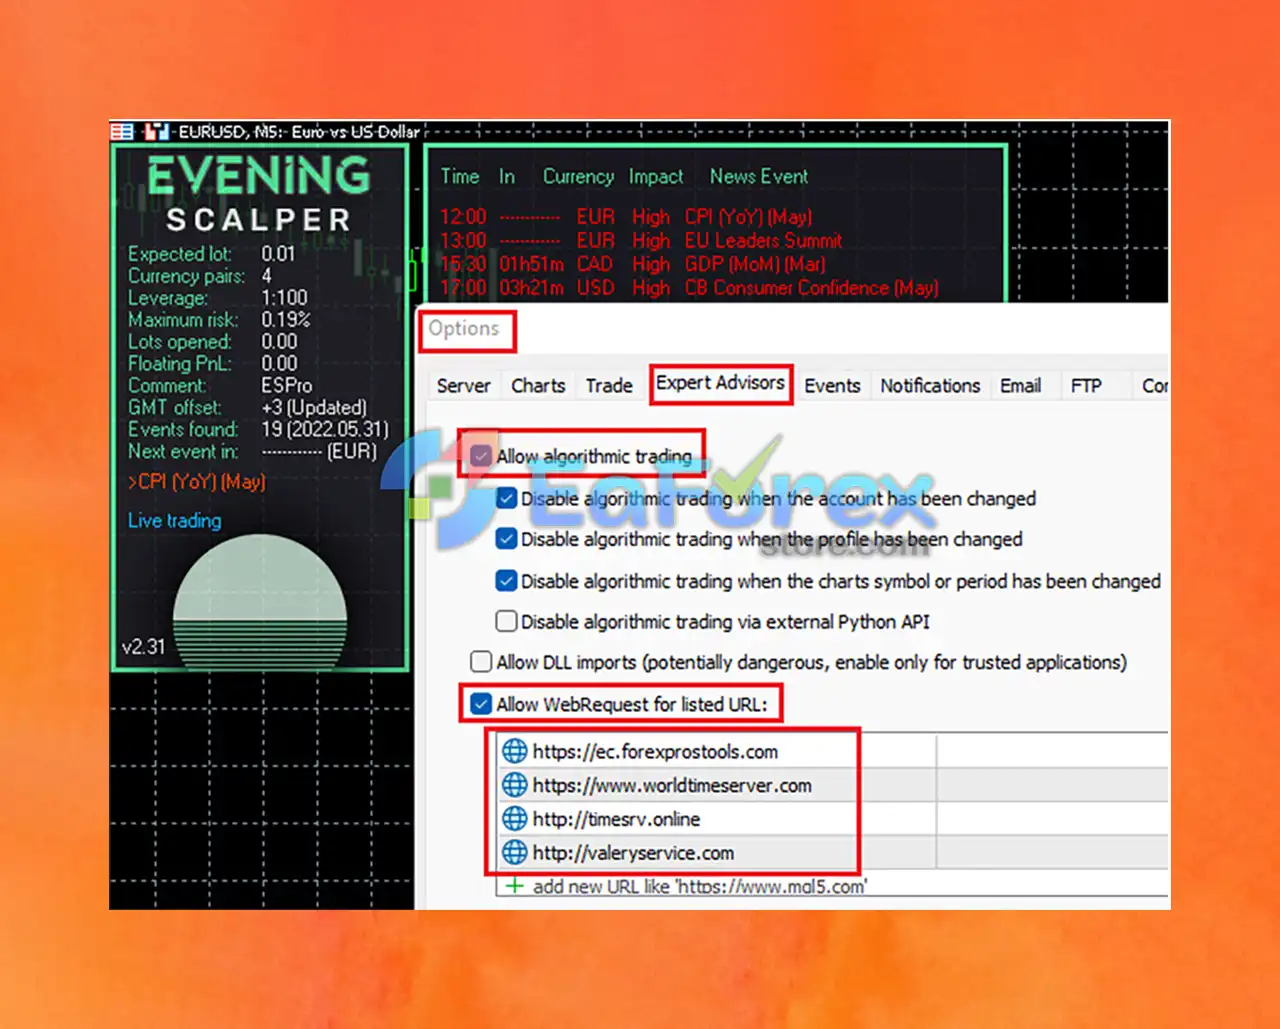Click the Options dialog title
1280x1029 pixels.
tap(464, 329)
